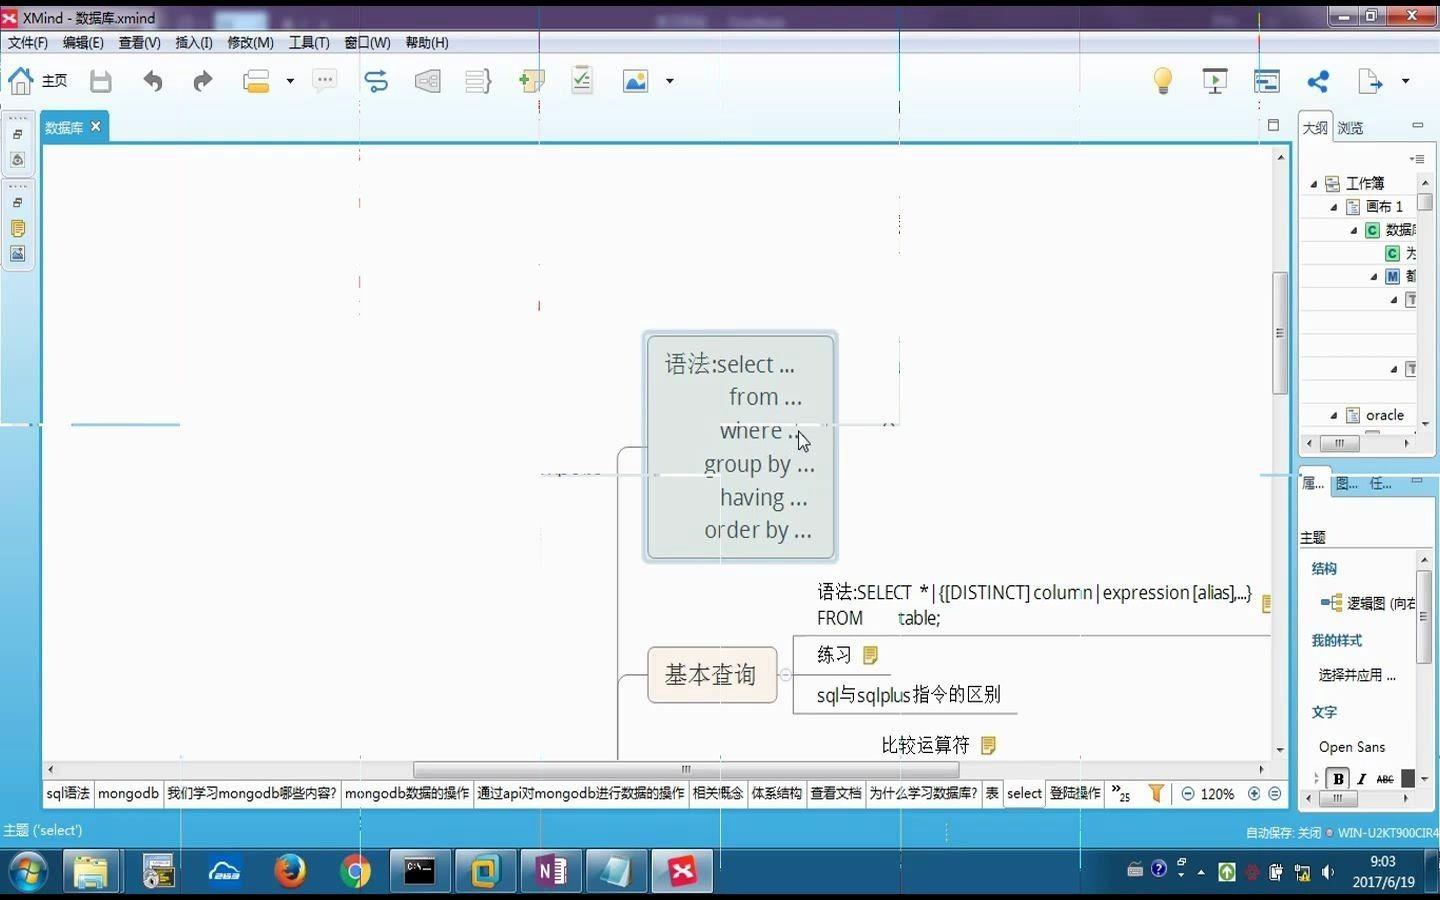Insert a relationship curve between topics

pyautogui.click(x=376, y=81)
